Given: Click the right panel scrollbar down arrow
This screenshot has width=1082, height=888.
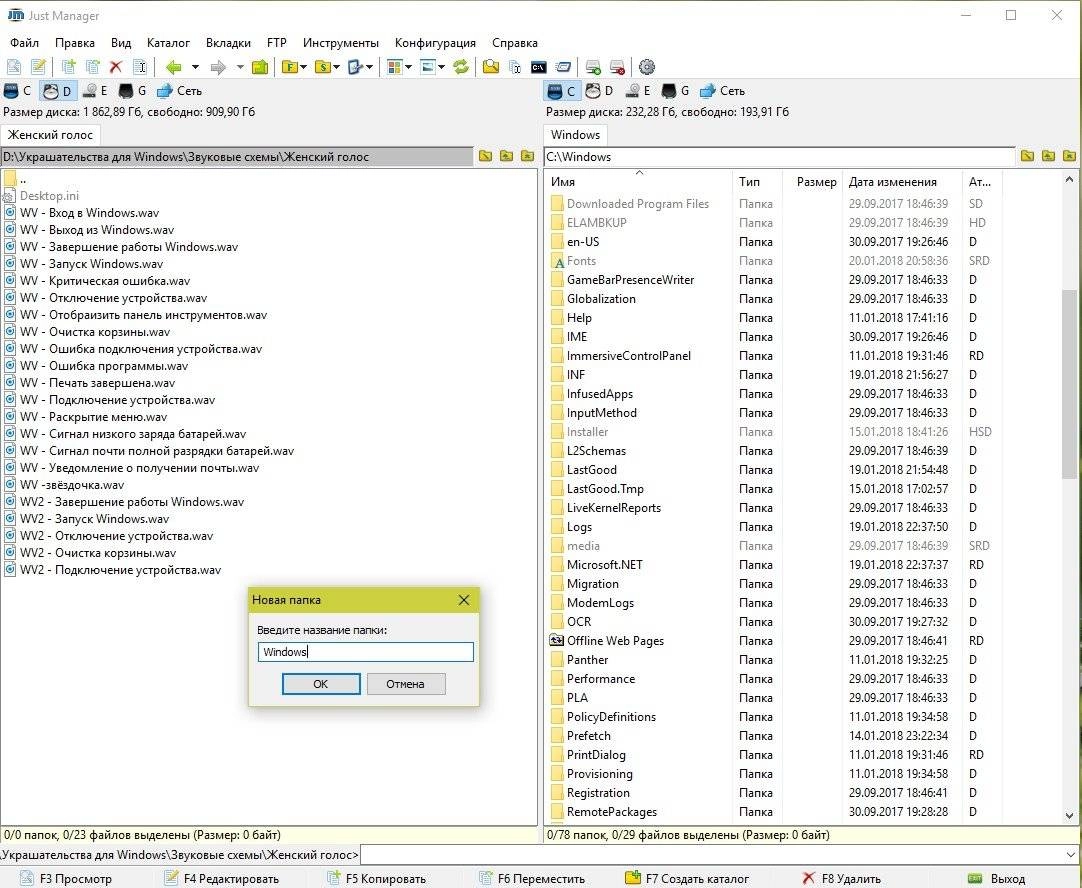Looking at the screenshot, I should [x=1070, y=816].
